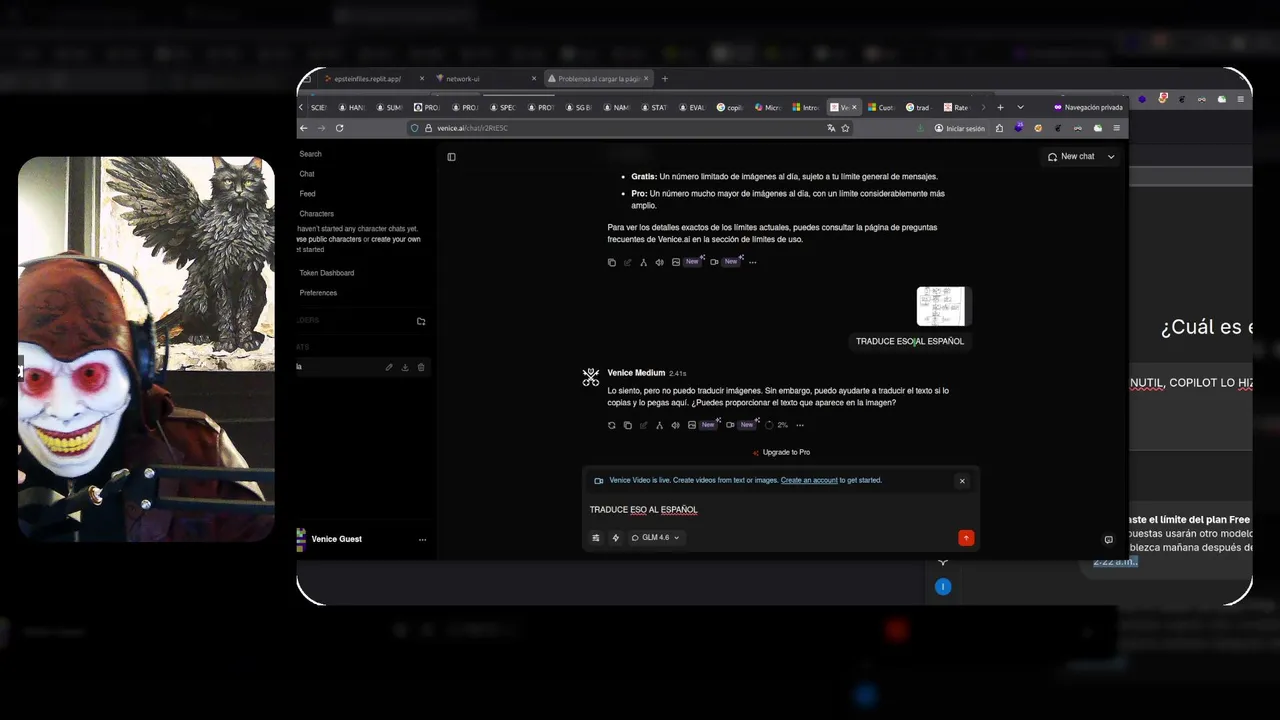This screenshot has width=1280, height=720.
Task: Reload the venice.ai page
Action: 340,128
